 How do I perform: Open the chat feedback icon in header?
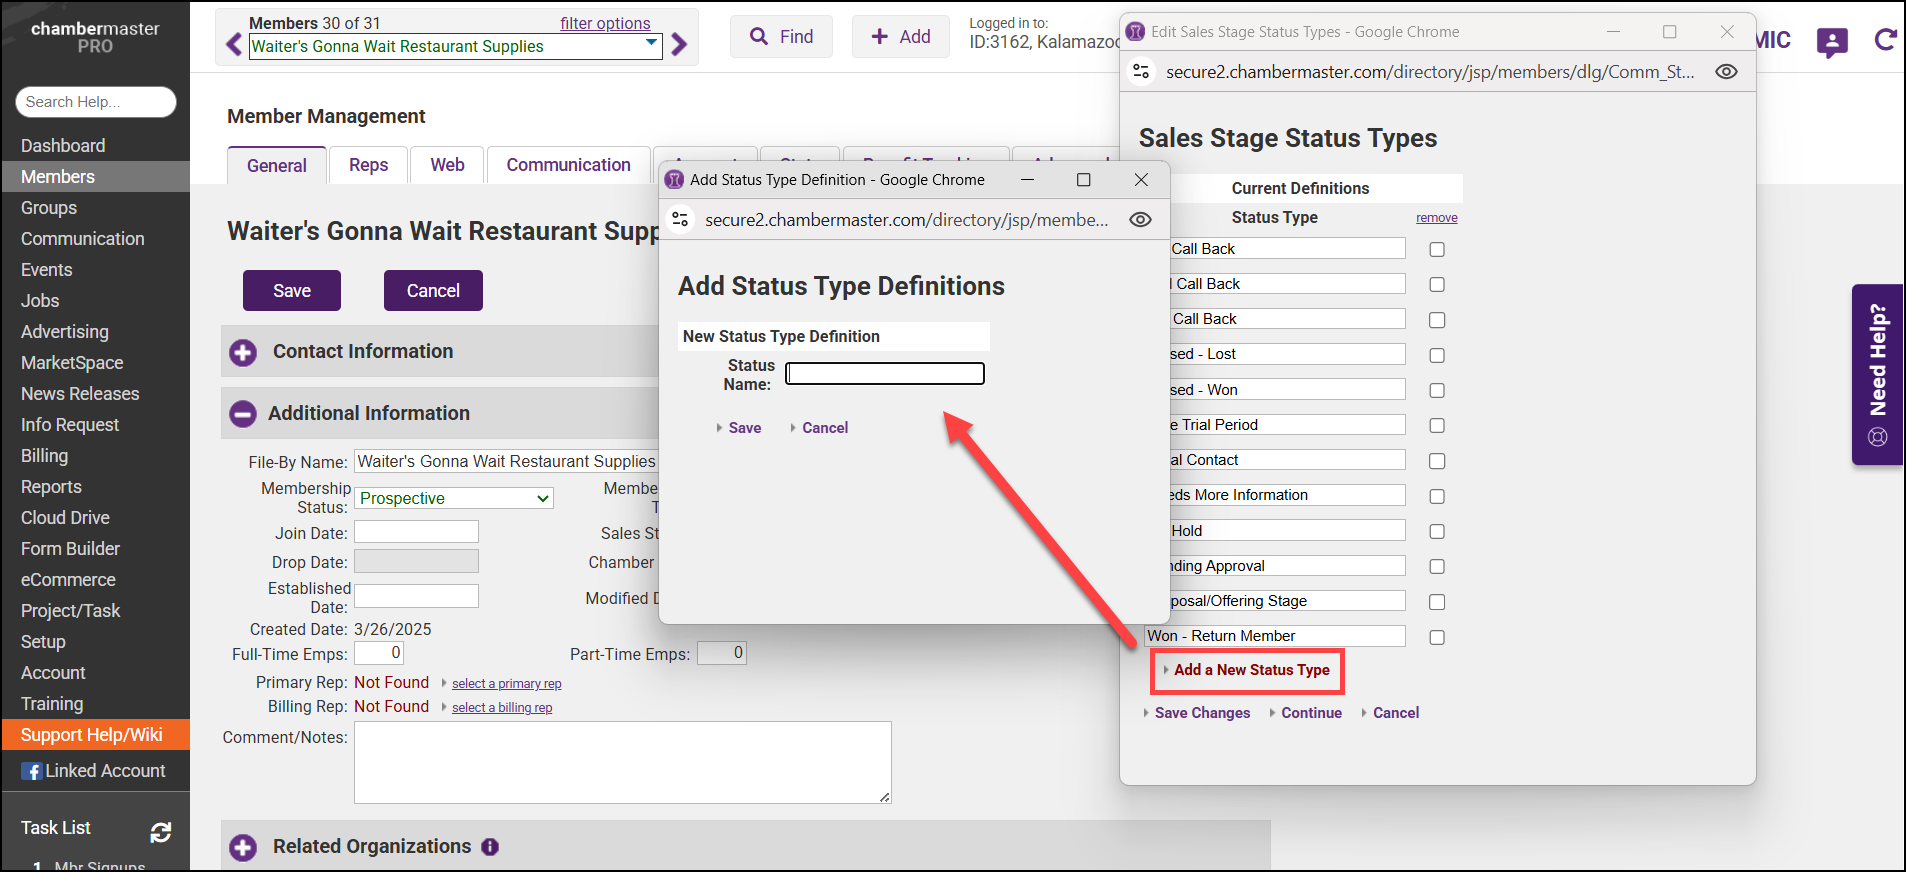(x=1831, y=42)
